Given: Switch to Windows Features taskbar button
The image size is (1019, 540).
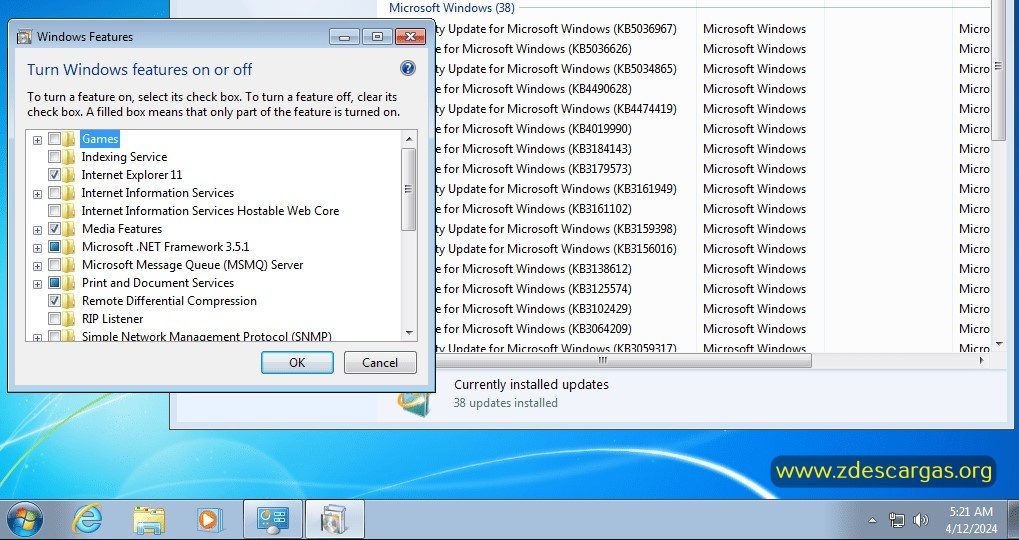Looking at the screenshot, I should [334, 519].
